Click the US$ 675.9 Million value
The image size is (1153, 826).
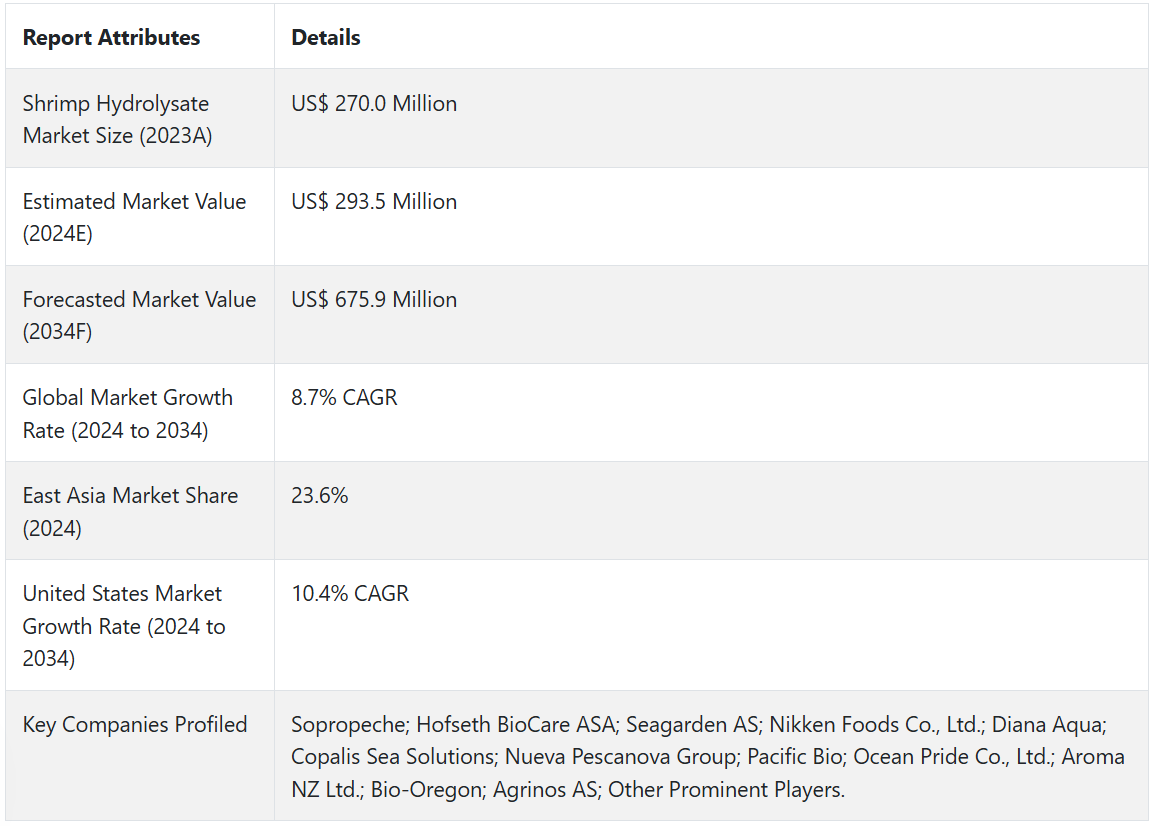[374, 300]
